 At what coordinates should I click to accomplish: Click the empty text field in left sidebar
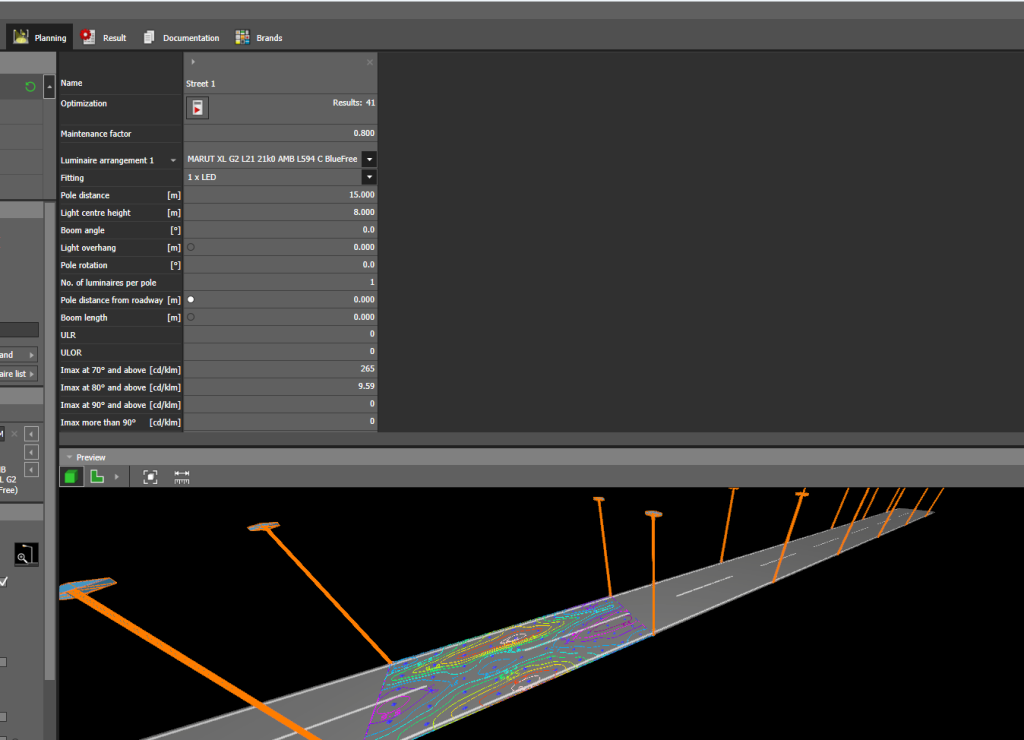click(19, 330)
